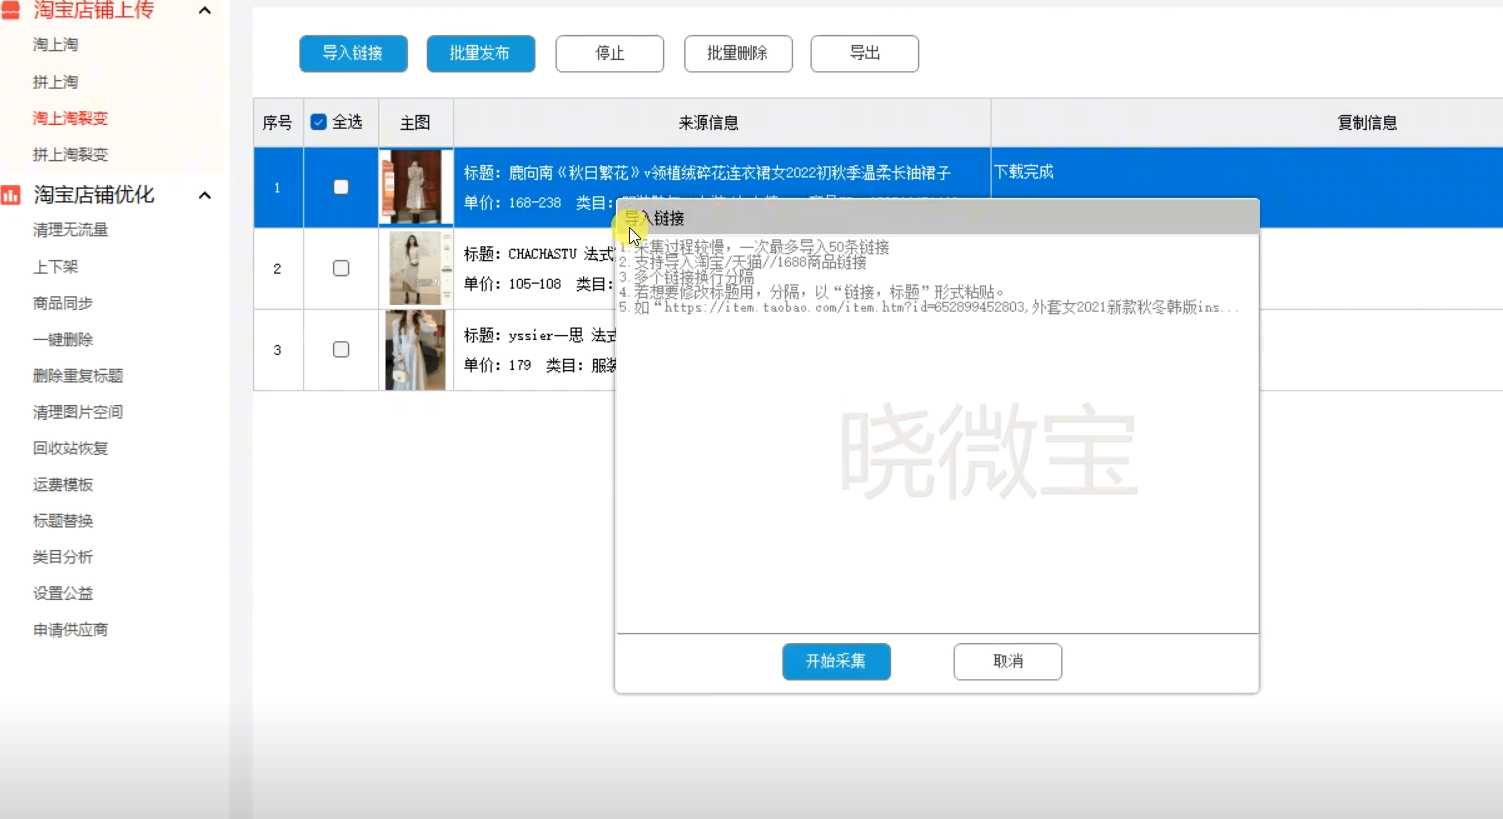Click the 主图 column header
This screenshot has width=1503, height=819.
coord(415,123)
